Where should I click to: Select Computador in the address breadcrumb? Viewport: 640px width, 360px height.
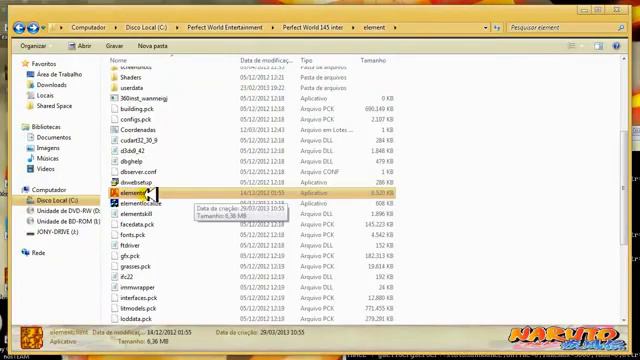pos(88,28)
